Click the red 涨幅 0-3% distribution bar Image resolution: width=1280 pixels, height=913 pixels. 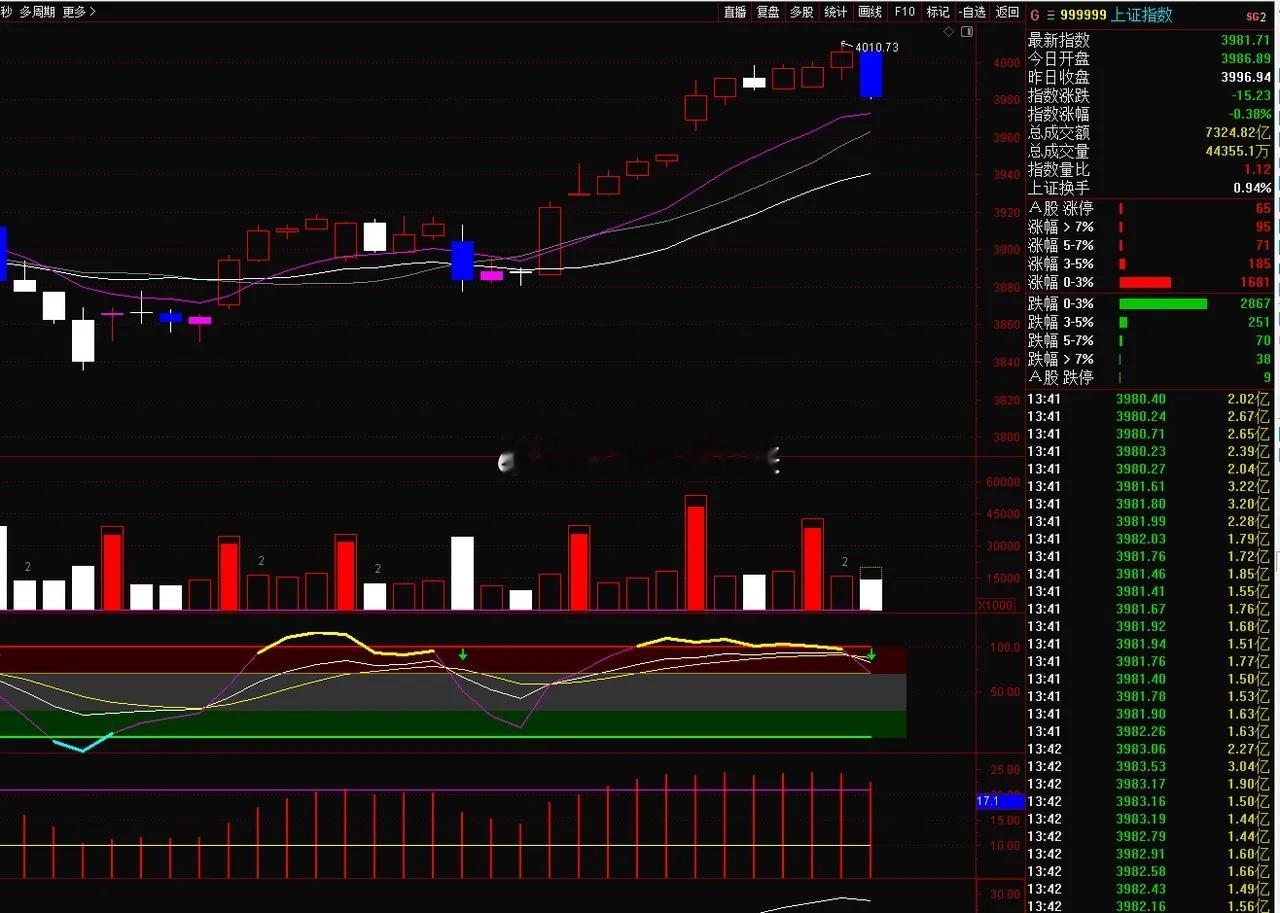click(x=1145, y=283)
